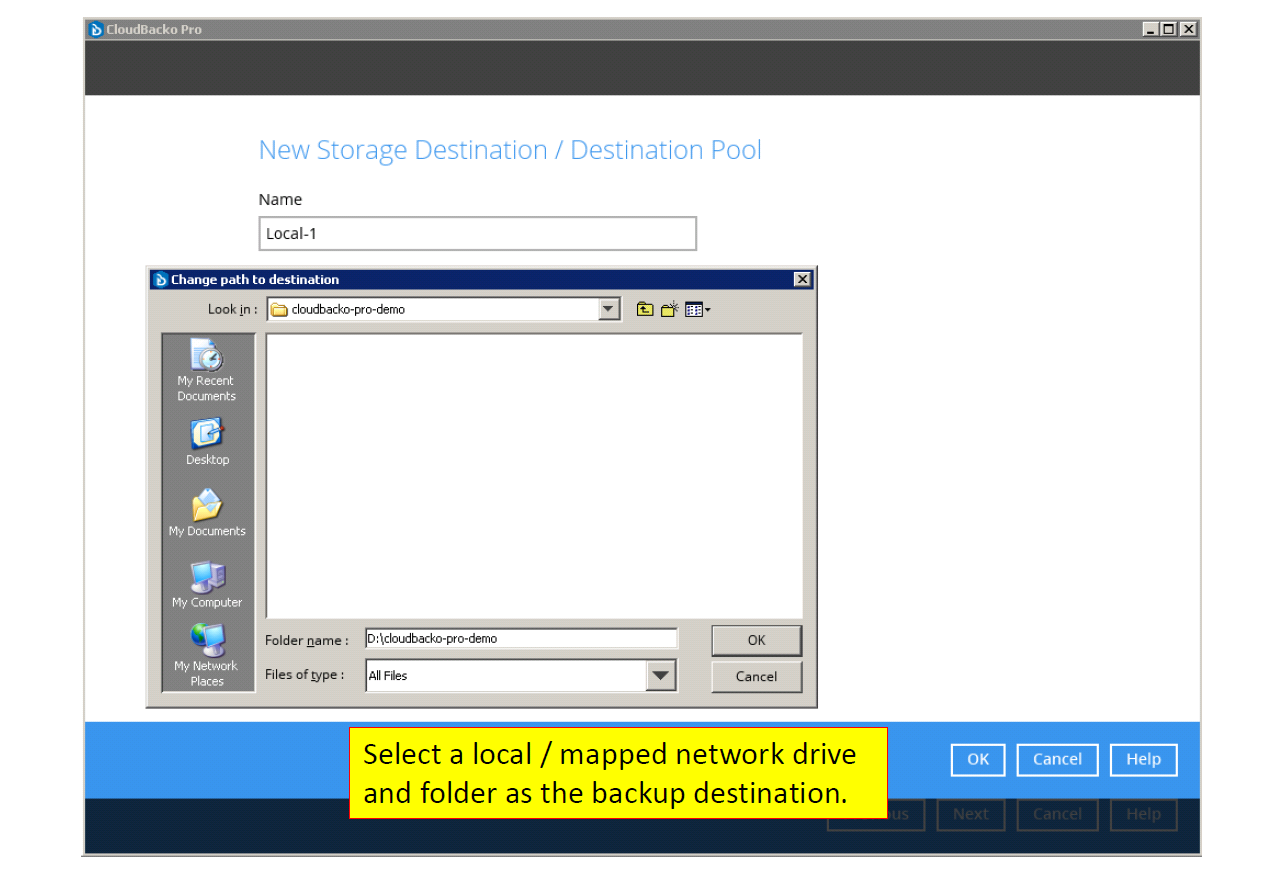
Task: Expand the Files of type list
Action: coord(660,675)
